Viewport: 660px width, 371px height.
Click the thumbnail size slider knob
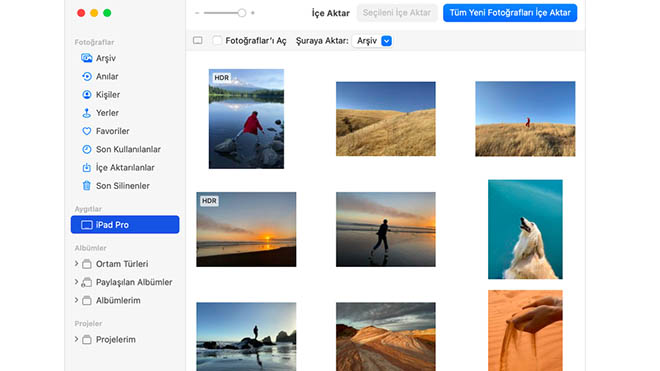coord(242,13)
